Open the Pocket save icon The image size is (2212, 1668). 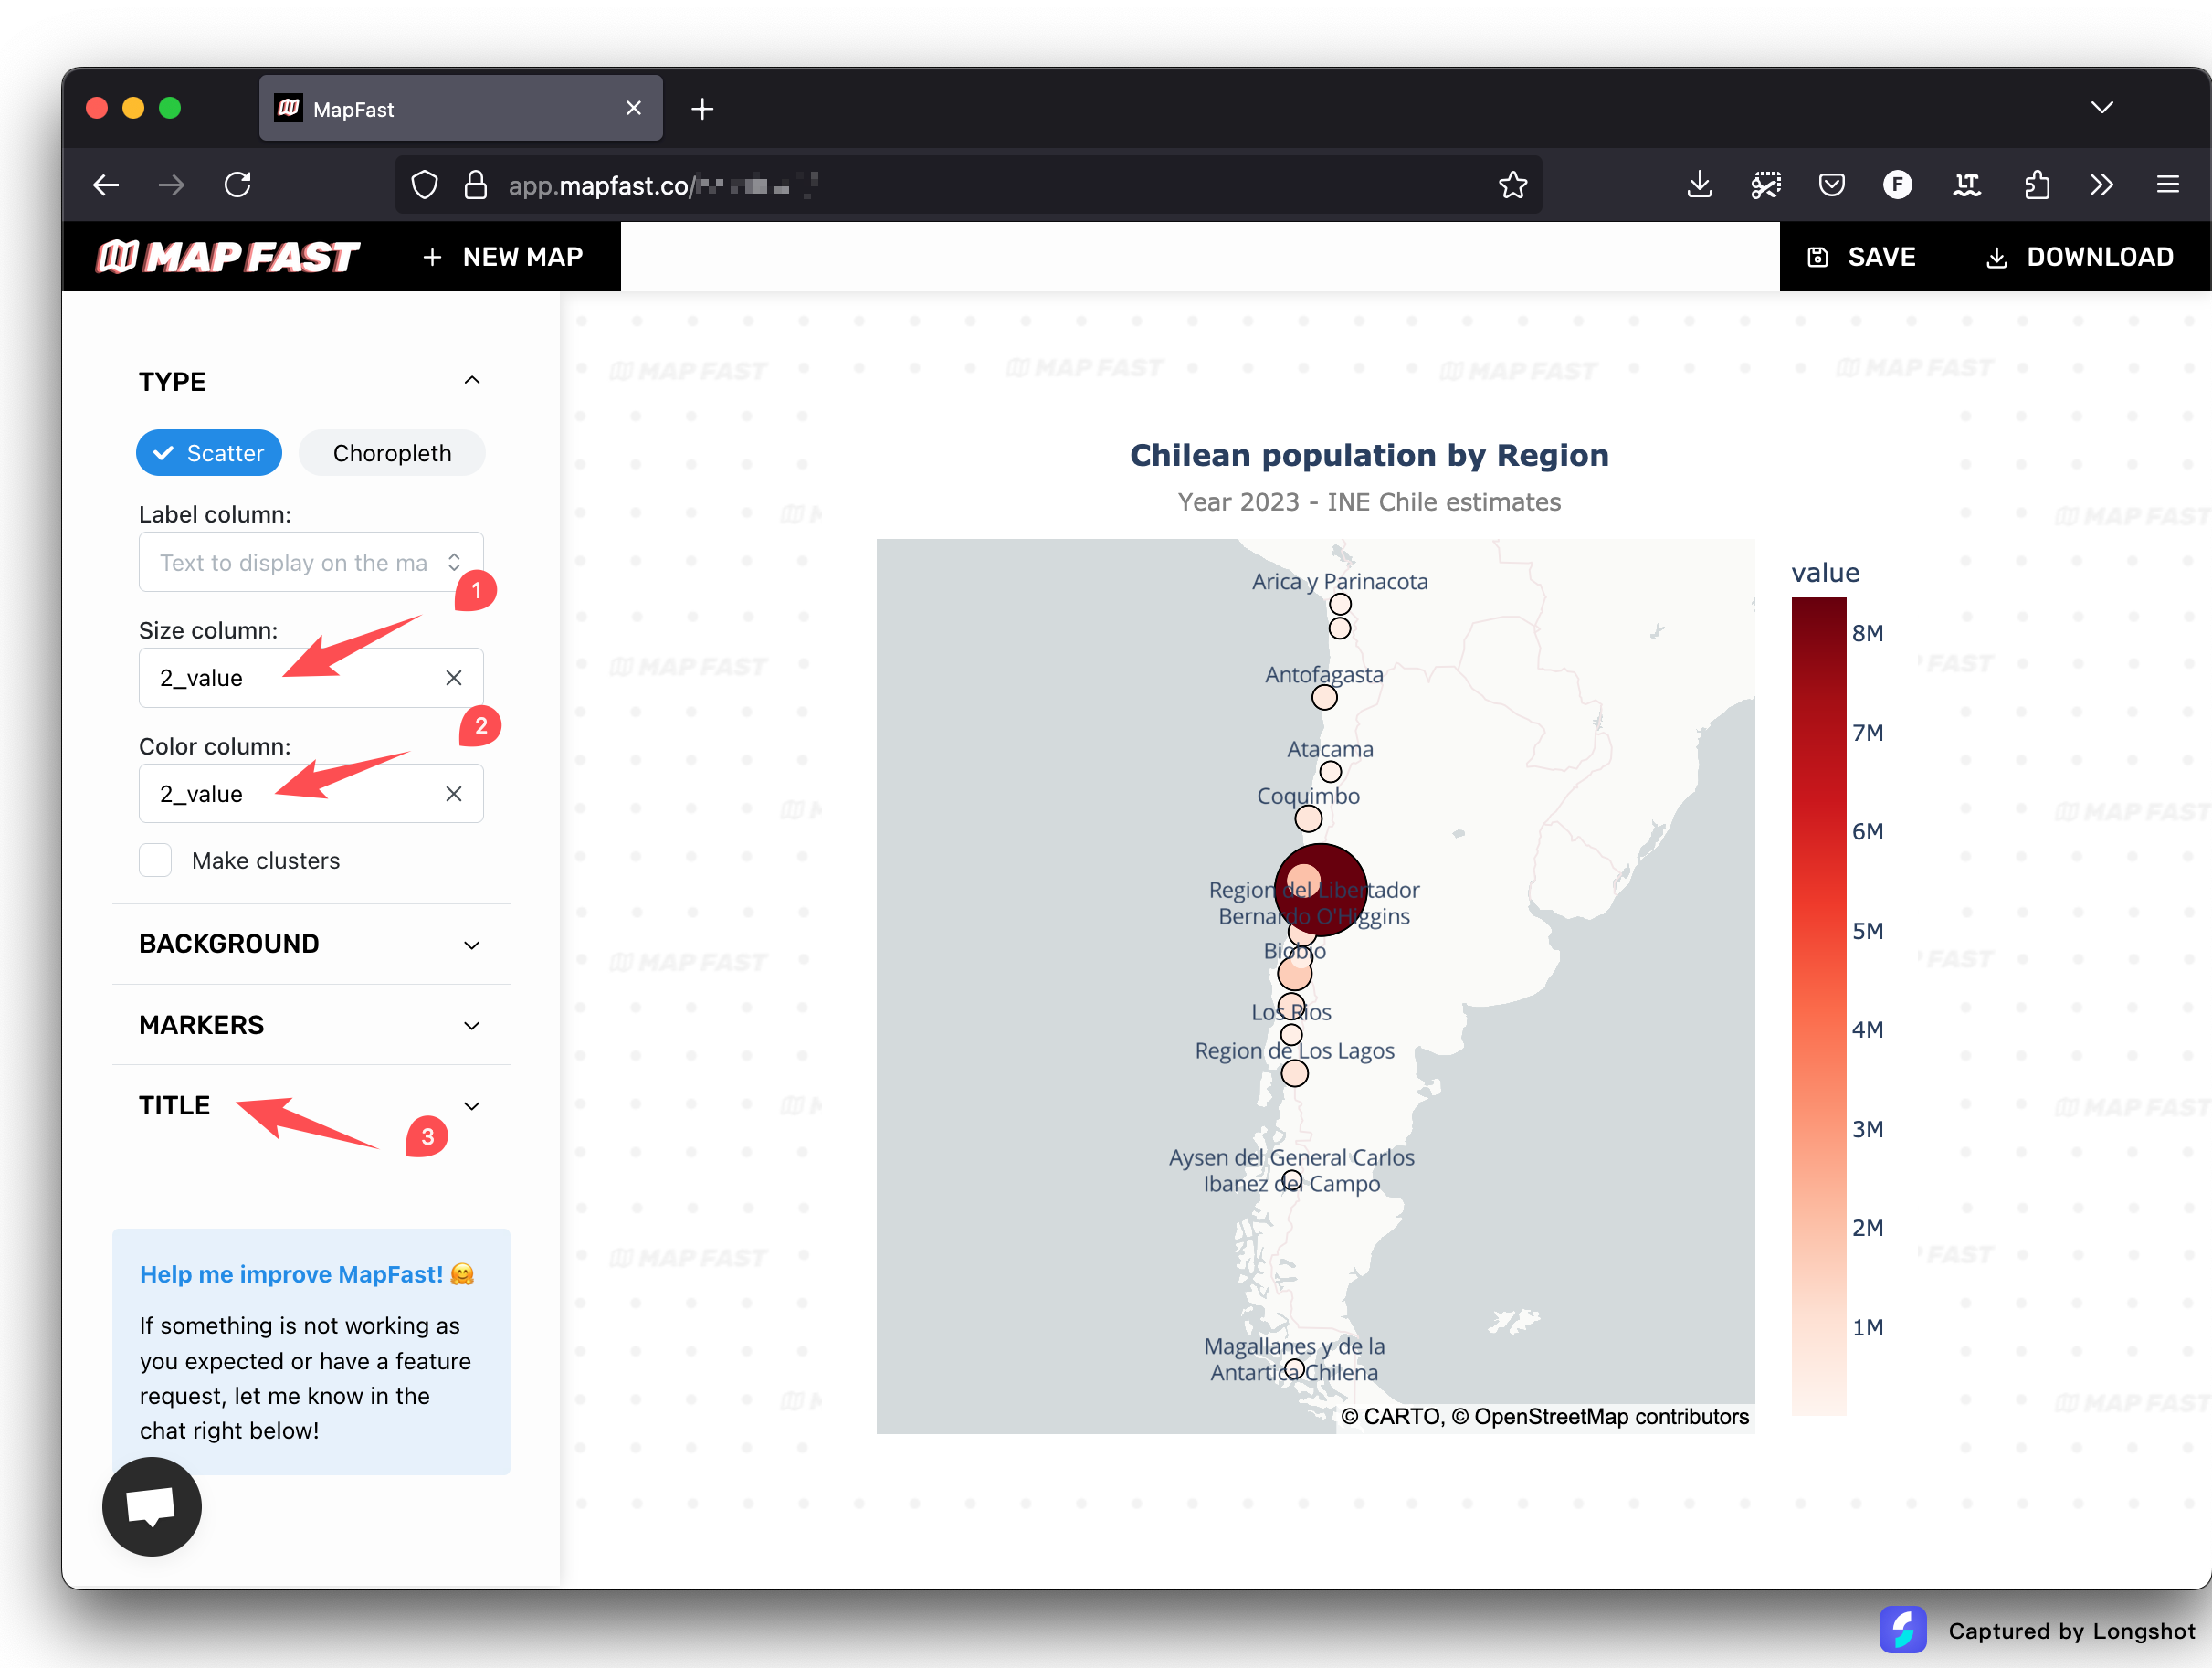1832,185
